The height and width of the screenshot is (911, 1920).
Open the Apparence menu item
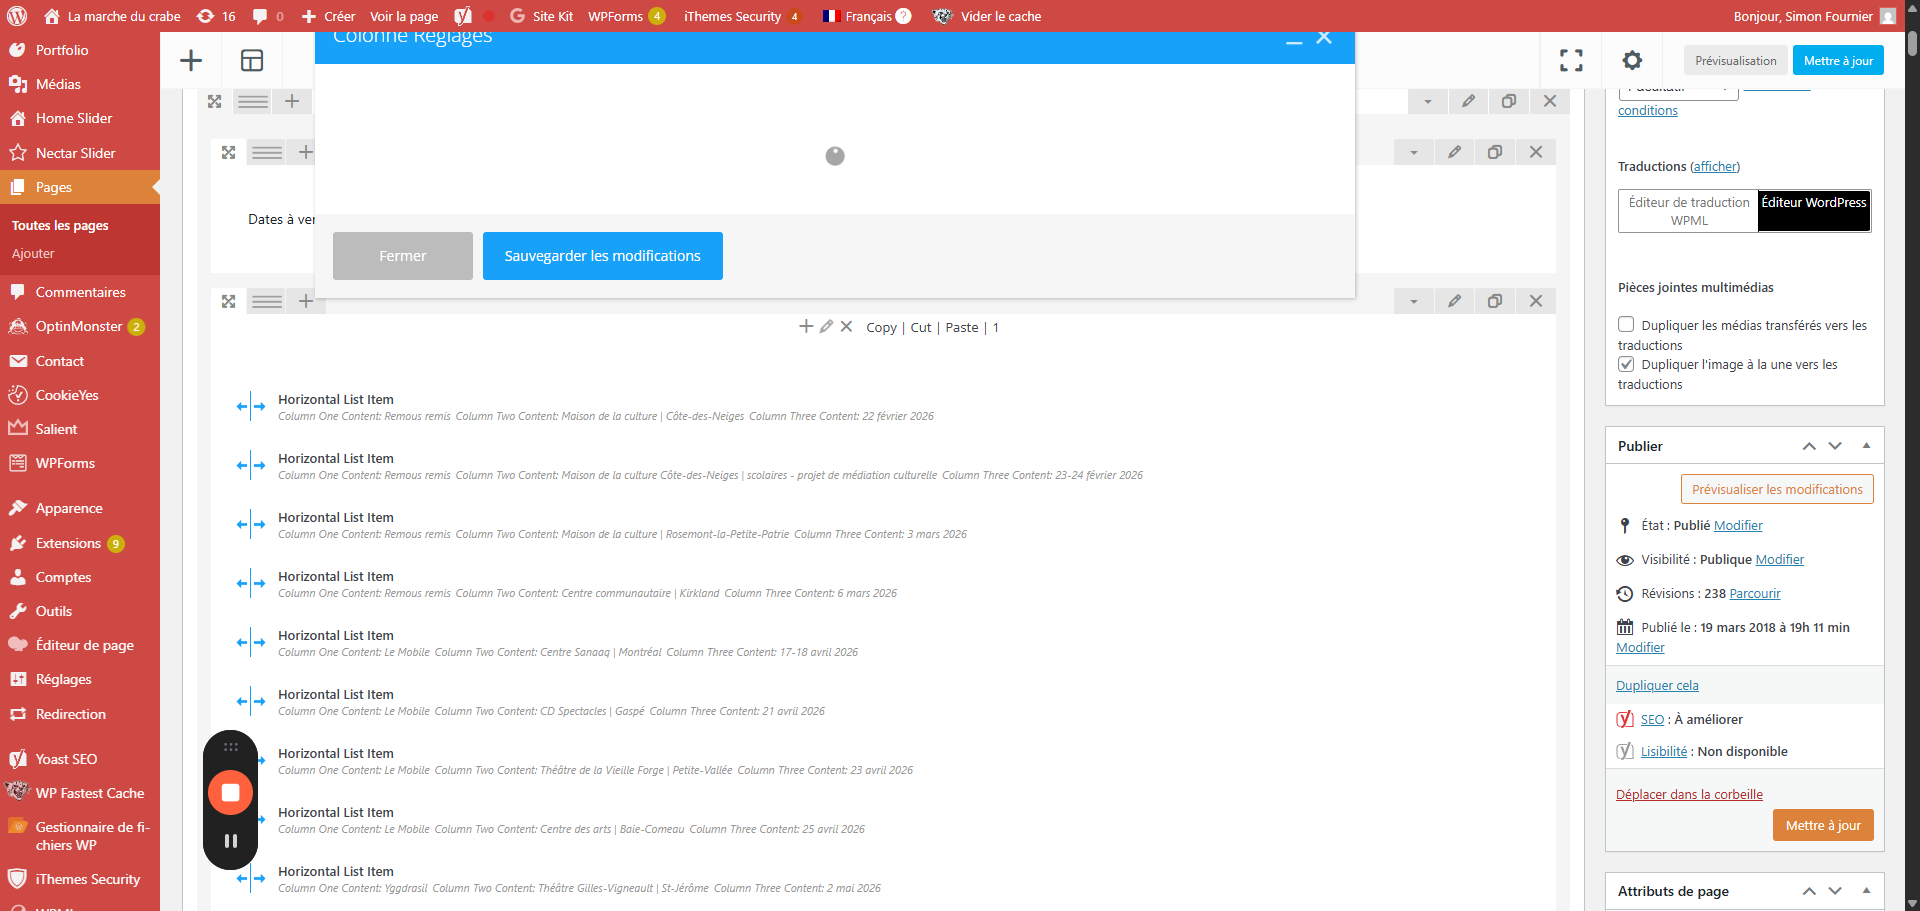tap(69, 508)
